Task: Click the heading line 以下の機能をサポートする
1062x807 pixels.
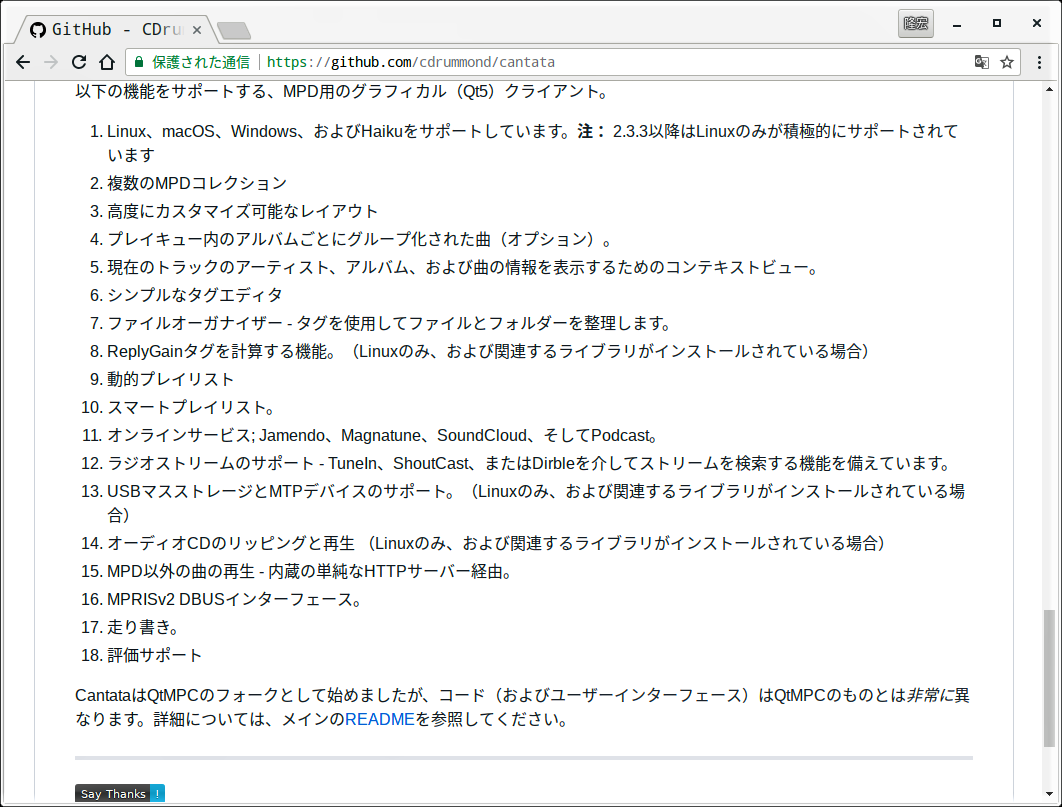Action: (342, 91)
